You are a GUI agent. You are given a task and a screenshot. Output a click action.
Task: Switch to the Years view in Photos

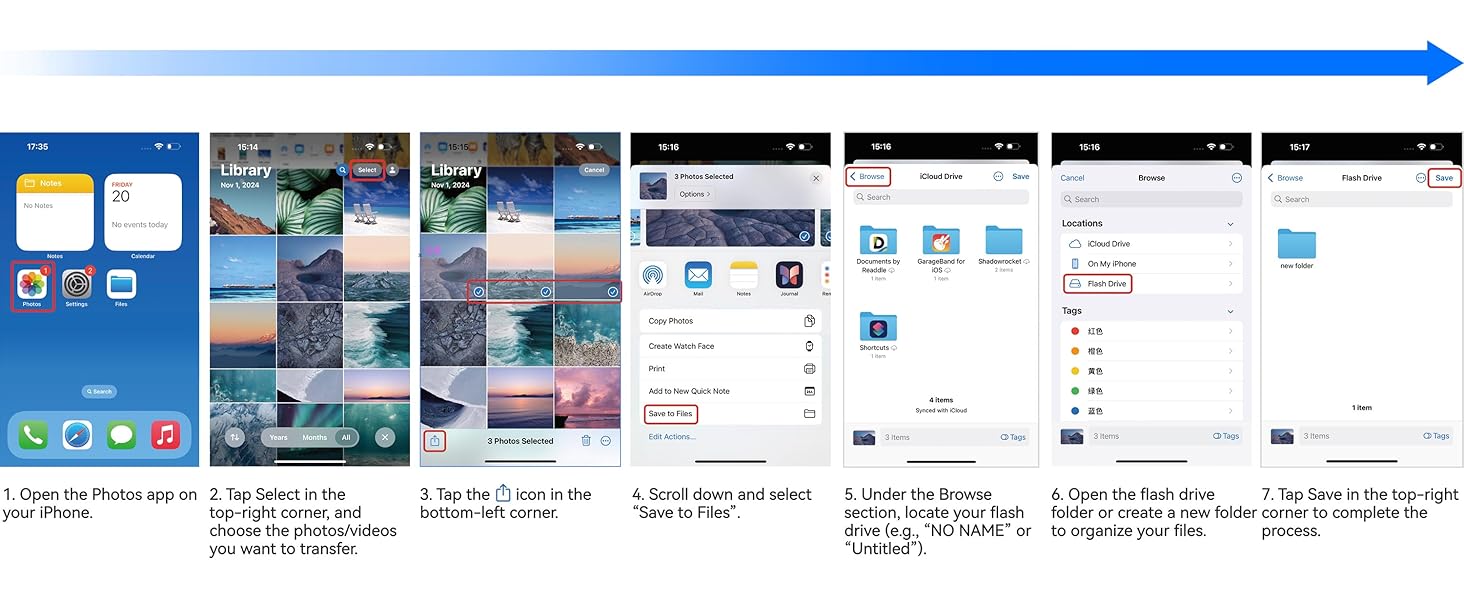pyautogui.click(x=279, y=437)
